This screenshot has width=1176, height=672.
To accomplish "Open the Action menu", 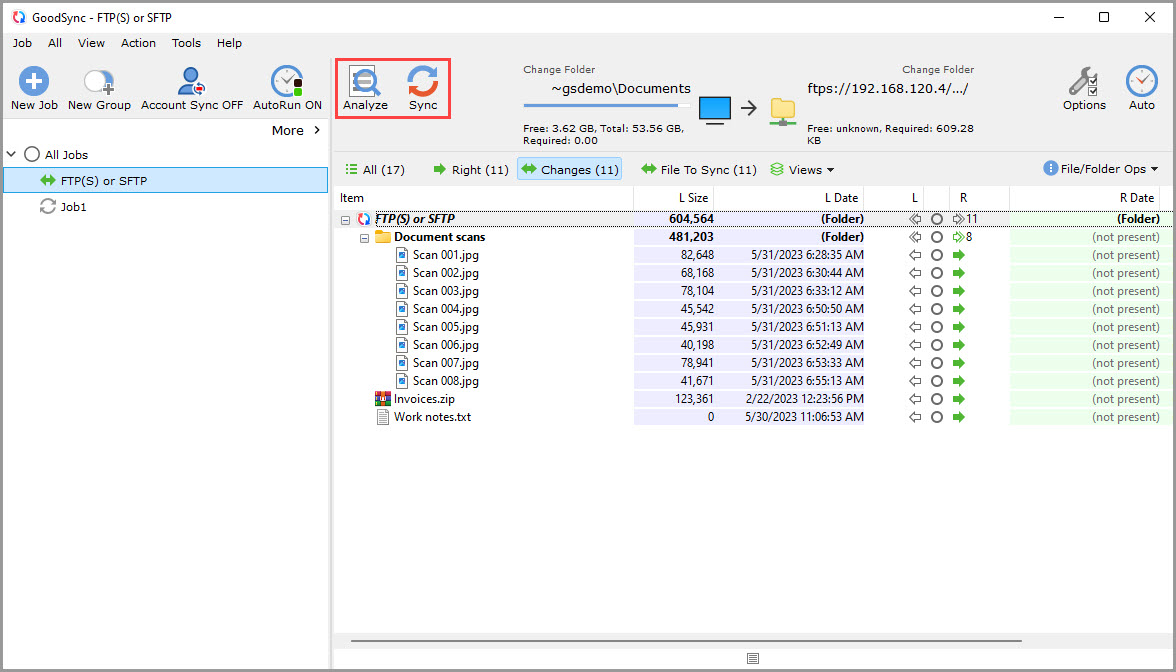I will point(138,43).
